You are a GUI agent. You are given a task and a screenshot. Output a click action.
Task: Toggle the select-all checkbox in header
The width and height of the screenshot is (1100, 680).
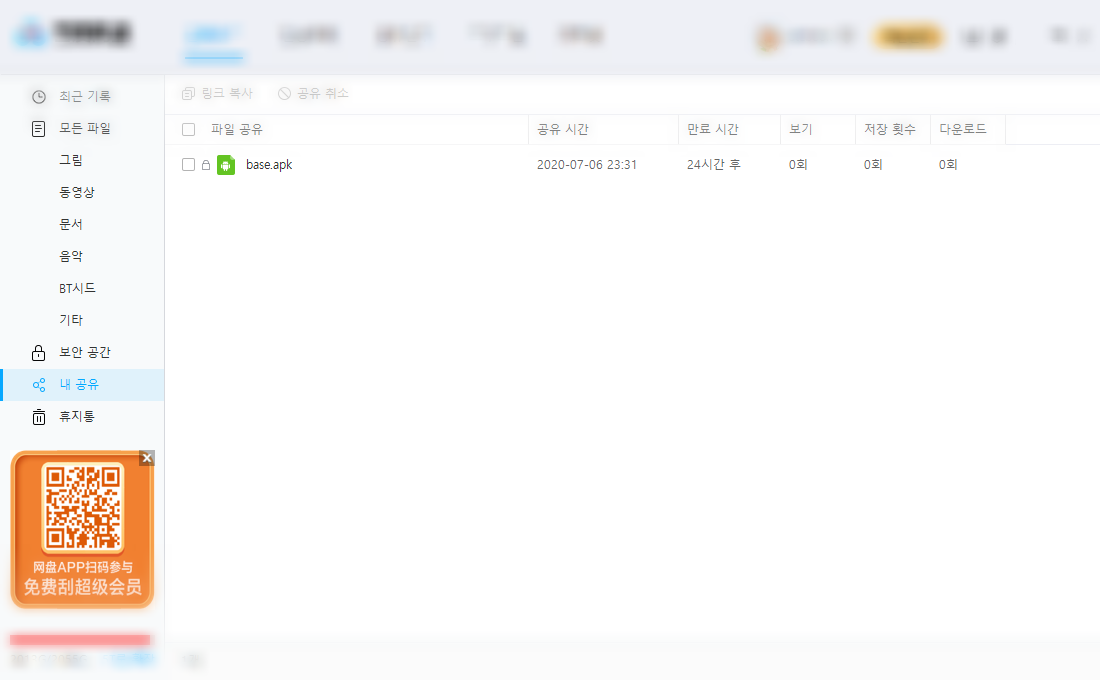pyautogui.click(x=188, y=130)
